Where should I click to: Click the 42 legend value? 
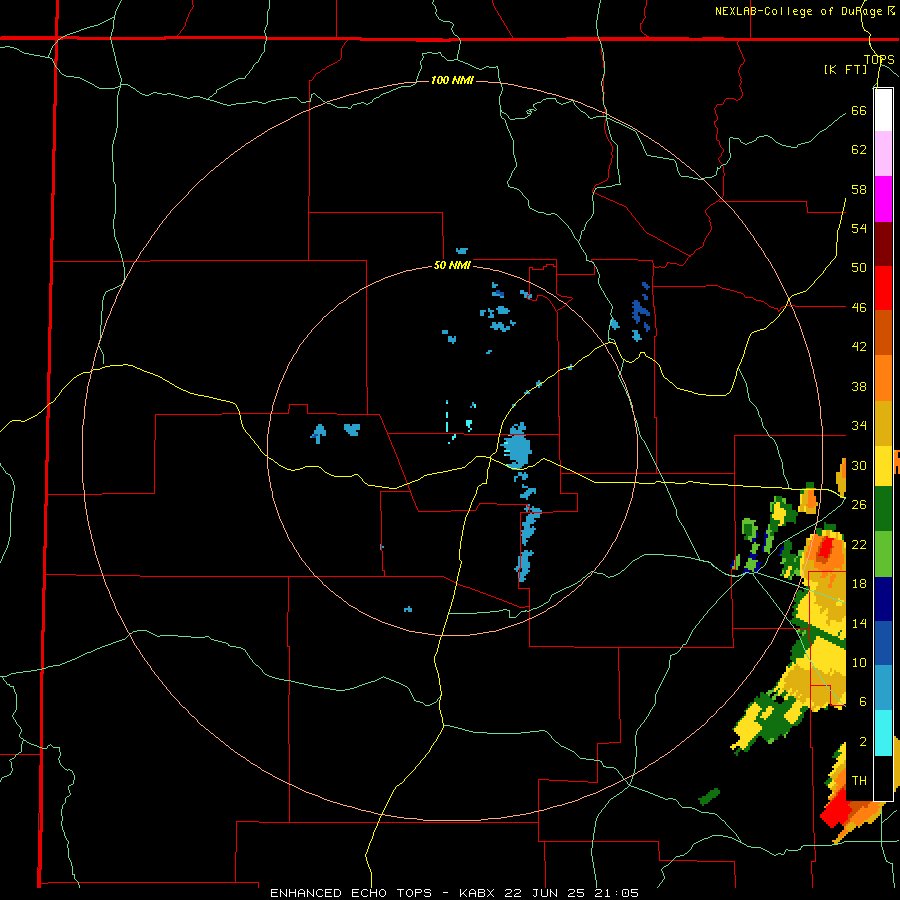(x=859, y=347)
